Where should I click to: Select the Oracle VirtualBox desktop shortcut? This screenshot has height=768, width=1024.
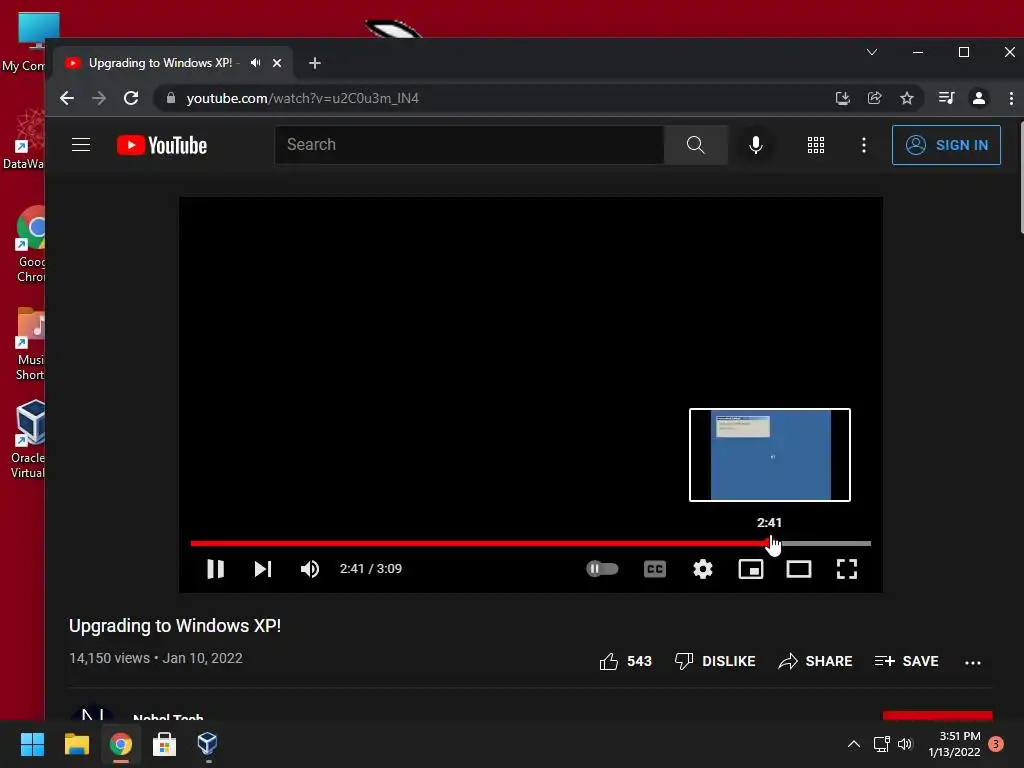point(28,439)
